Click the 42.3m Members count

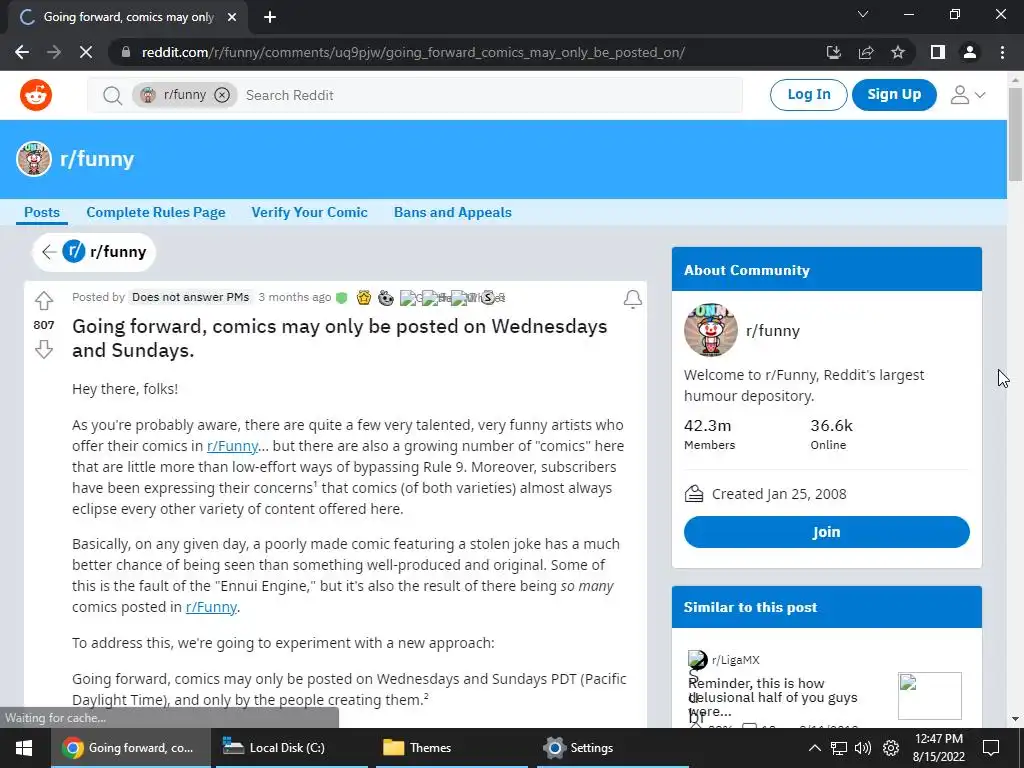(x=707, y=426)
